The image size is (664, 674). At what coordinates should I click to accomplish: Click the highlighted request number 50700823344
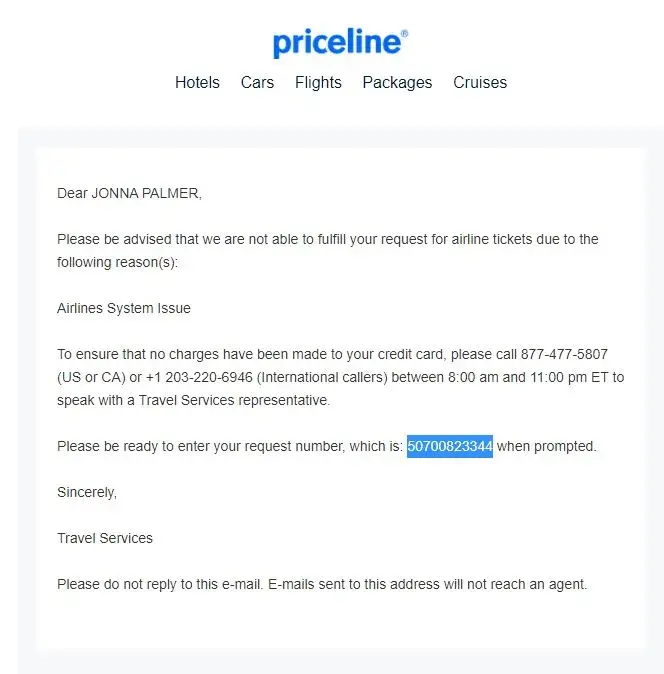point(450,447)
